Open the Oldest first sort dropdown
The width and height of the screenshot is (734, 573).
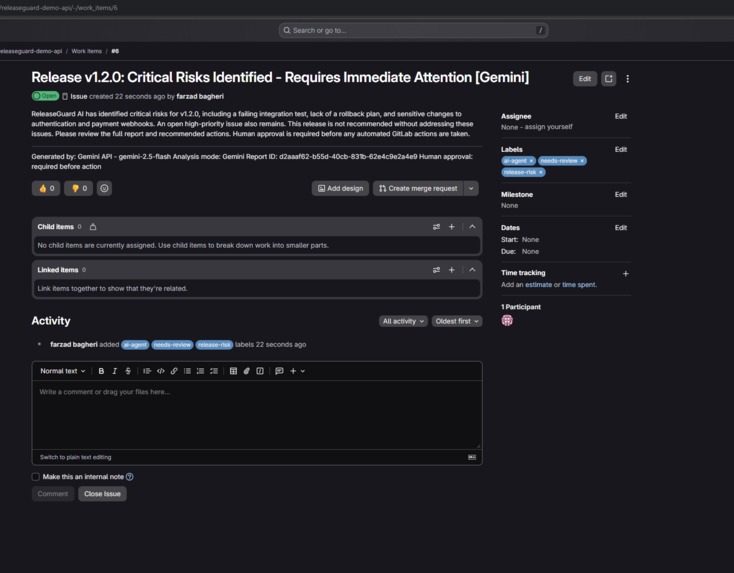pyautogui.click(x=457, y=321)
